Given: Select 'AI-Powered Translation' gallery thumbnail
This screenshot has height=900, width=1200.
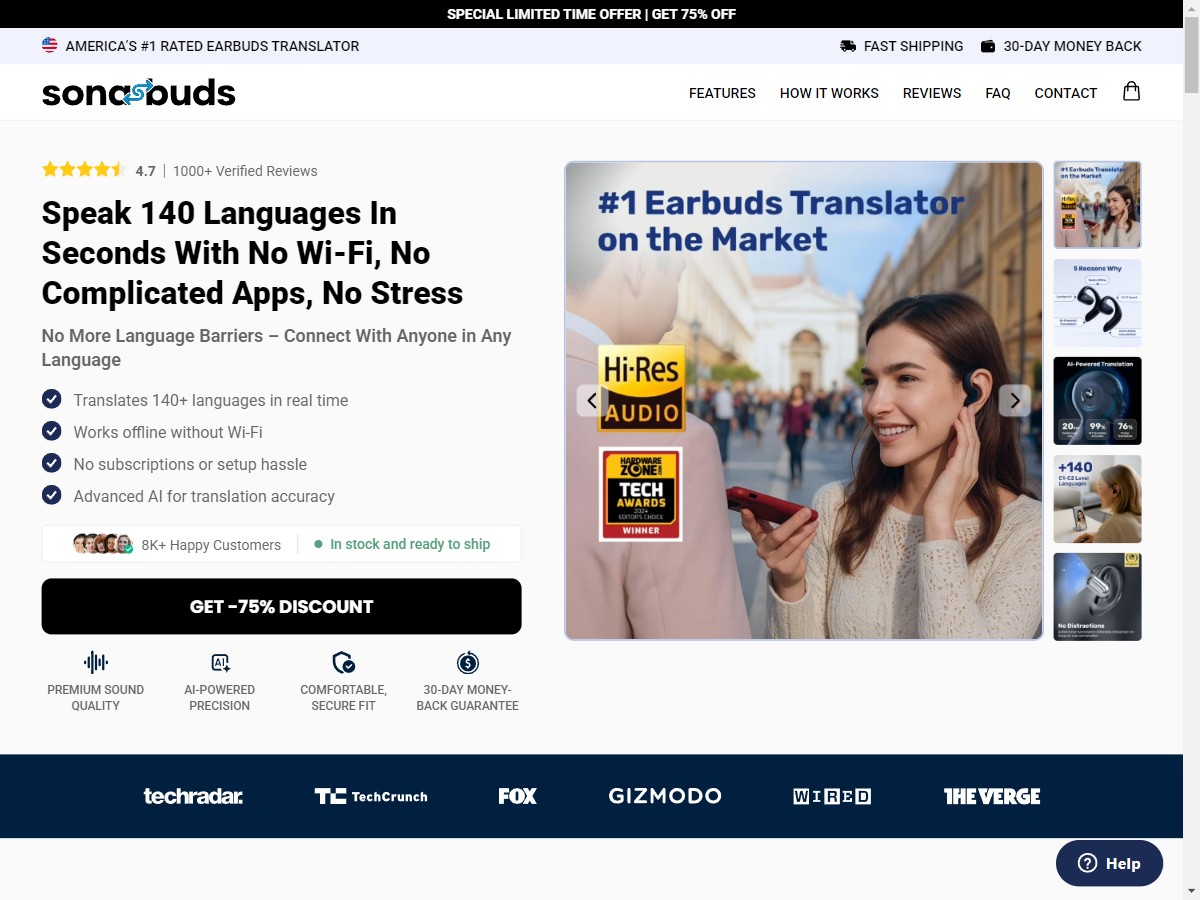Looking at the screenshot, I should [x=1097, y=401].
